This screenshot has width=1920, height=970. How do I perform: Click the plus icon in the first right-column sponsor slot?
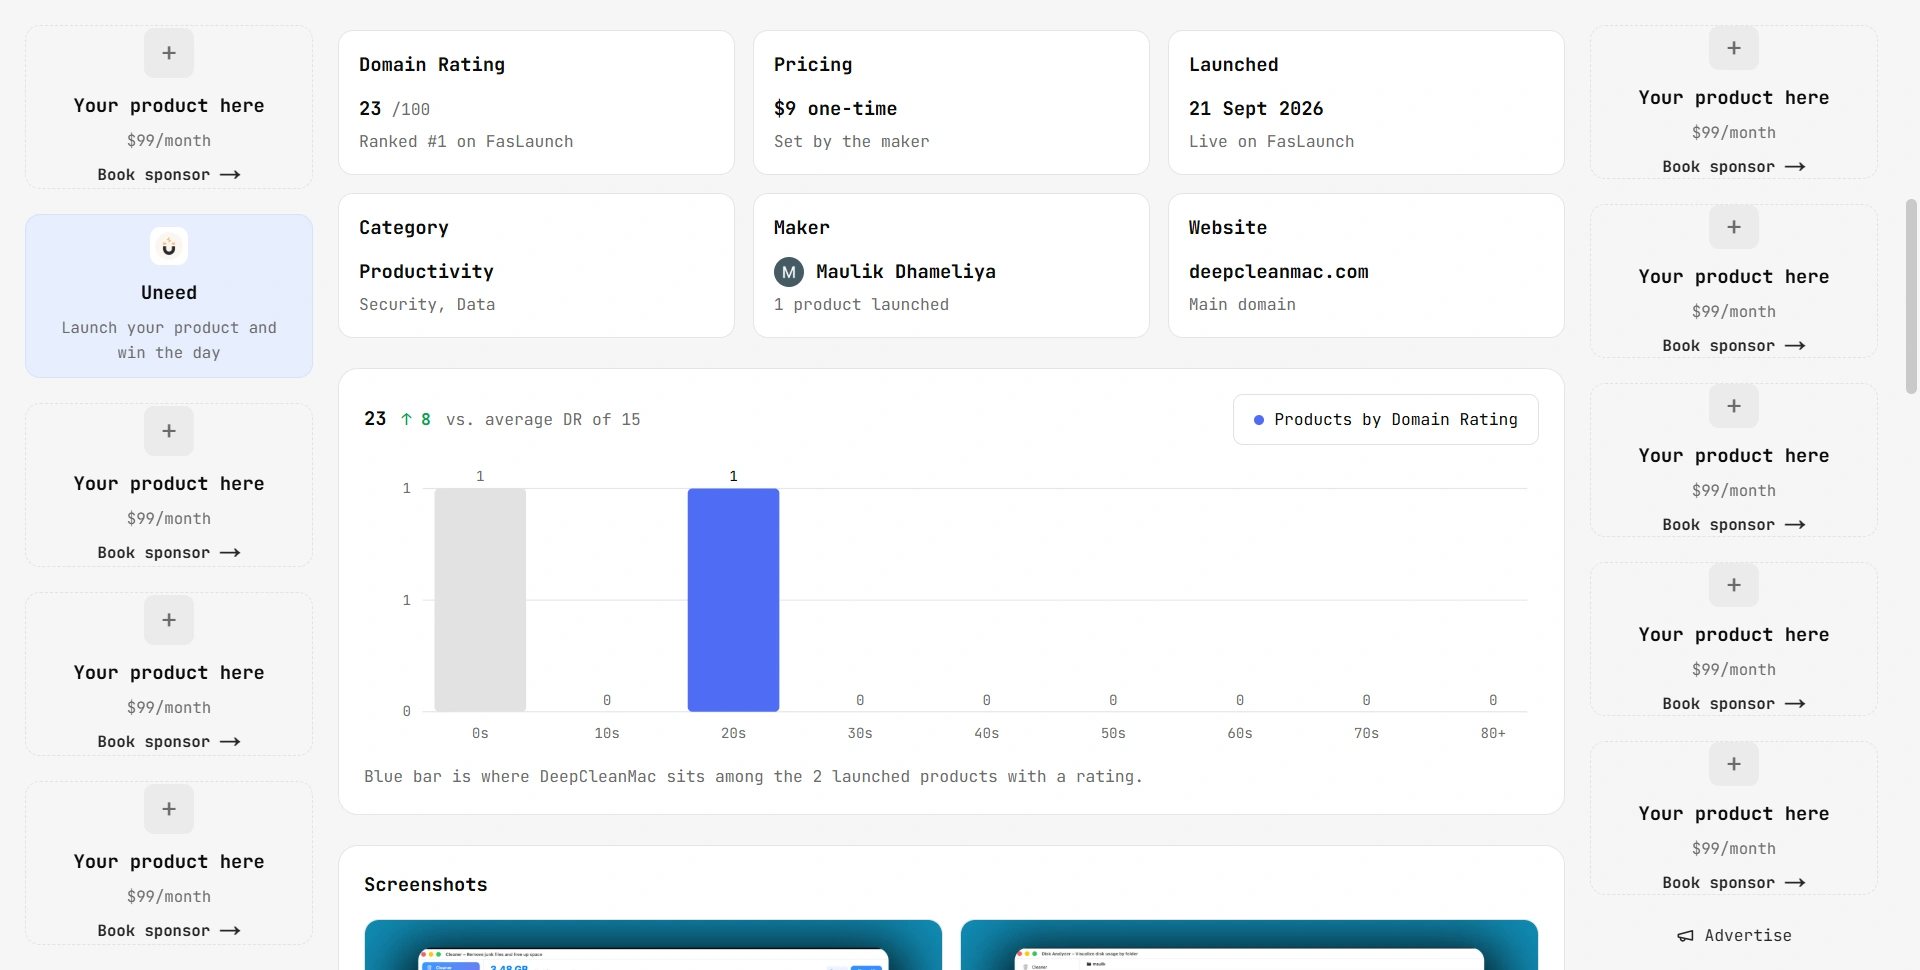(1734, 48)
